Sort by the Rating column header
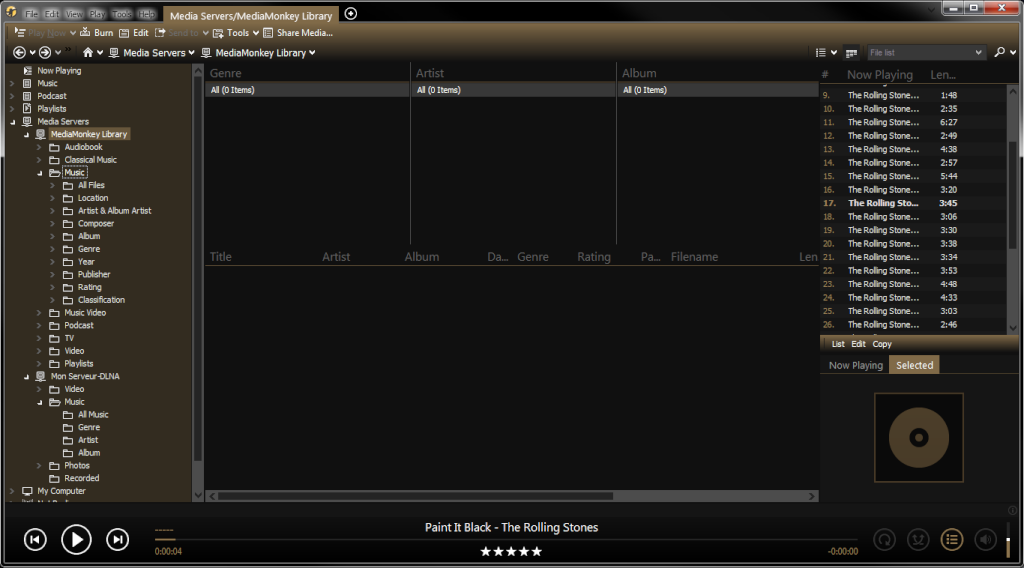The image size is (1024, 568). point(594,257)
